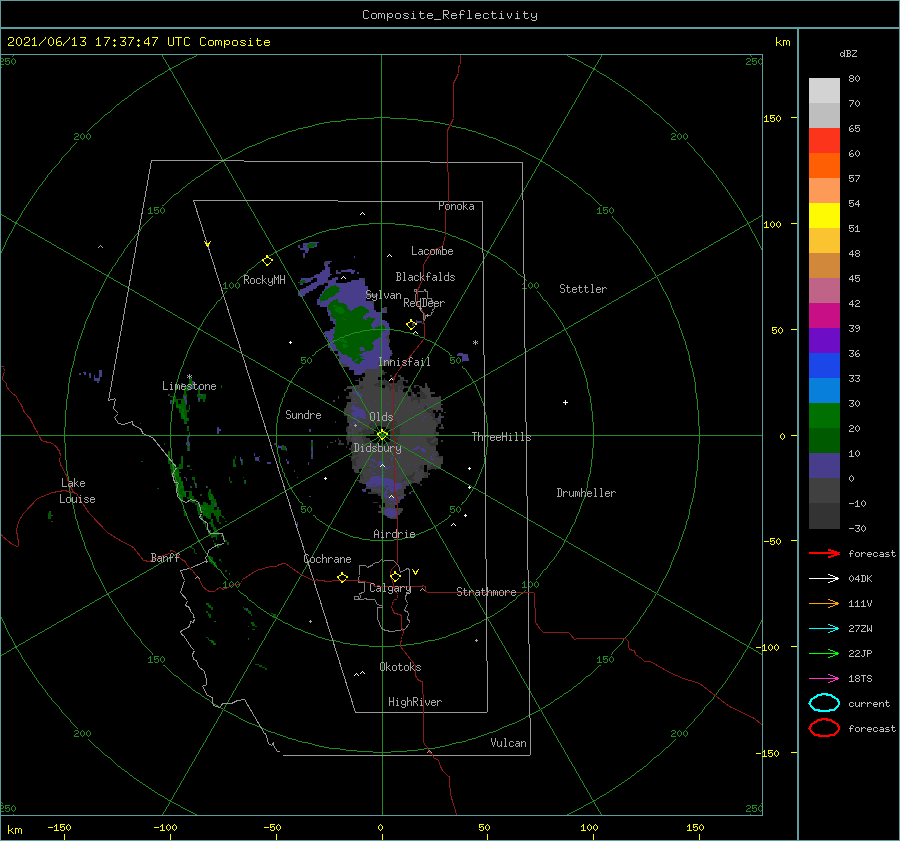Viewport: 900px width, 841px height.
Task: Select the slate purple 10 dBZ swatch
Action: (x=824, y=466)
